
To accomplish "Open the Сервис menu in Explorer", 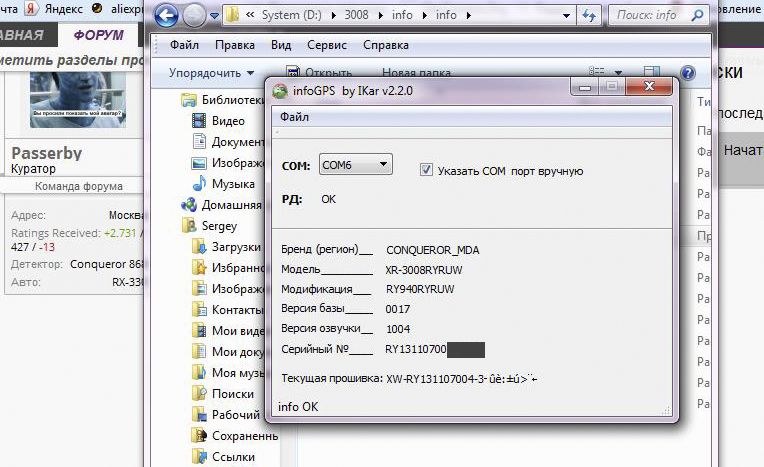I will coord(327,45).
